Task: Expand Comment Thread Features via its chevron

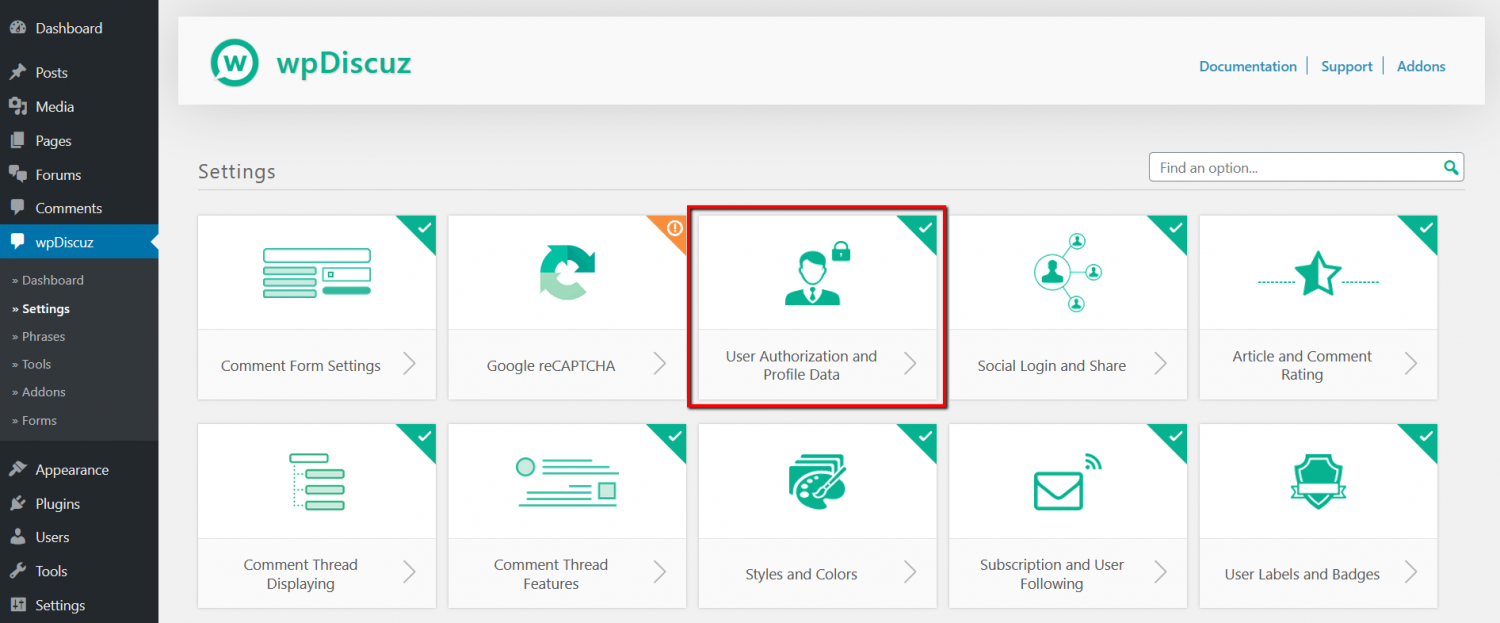Action: pyautogui.click(x=660, y=573)
